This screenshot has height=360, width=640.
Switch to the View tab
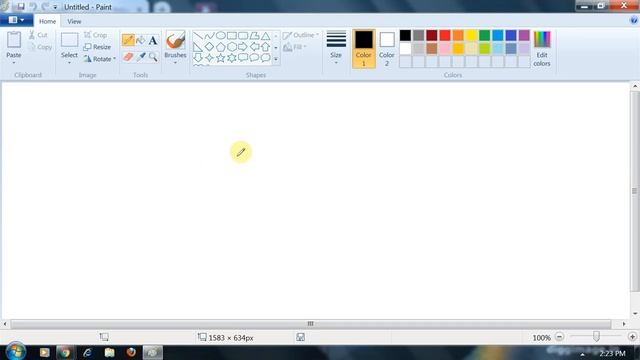point(74,21)
